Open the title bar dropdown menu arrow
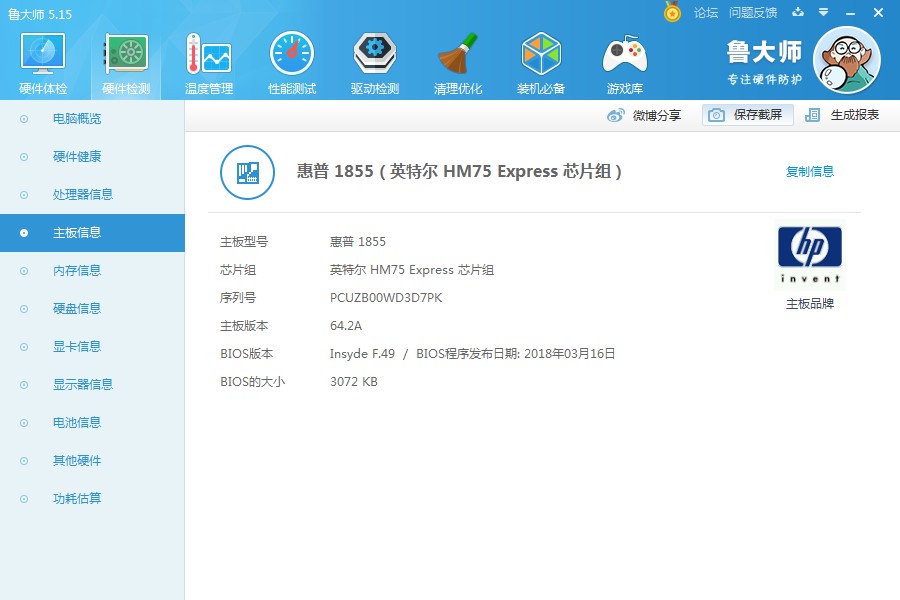The width and height of the screenshot is (900, 600). 824,12
